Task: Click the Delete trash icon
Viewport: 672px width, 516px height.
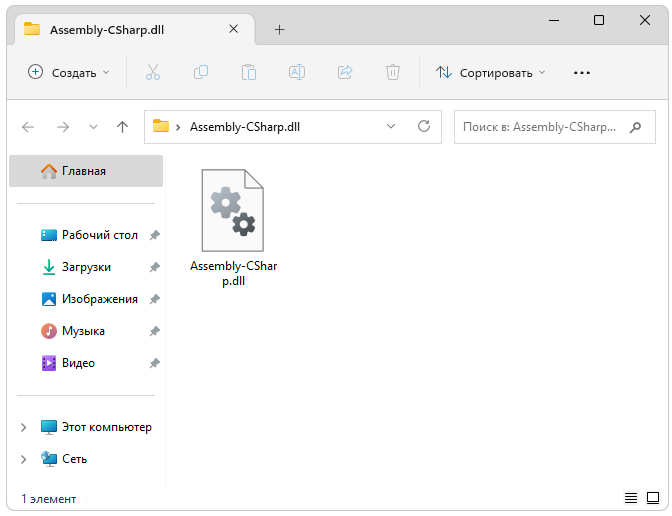Action: tap(393, 72)
